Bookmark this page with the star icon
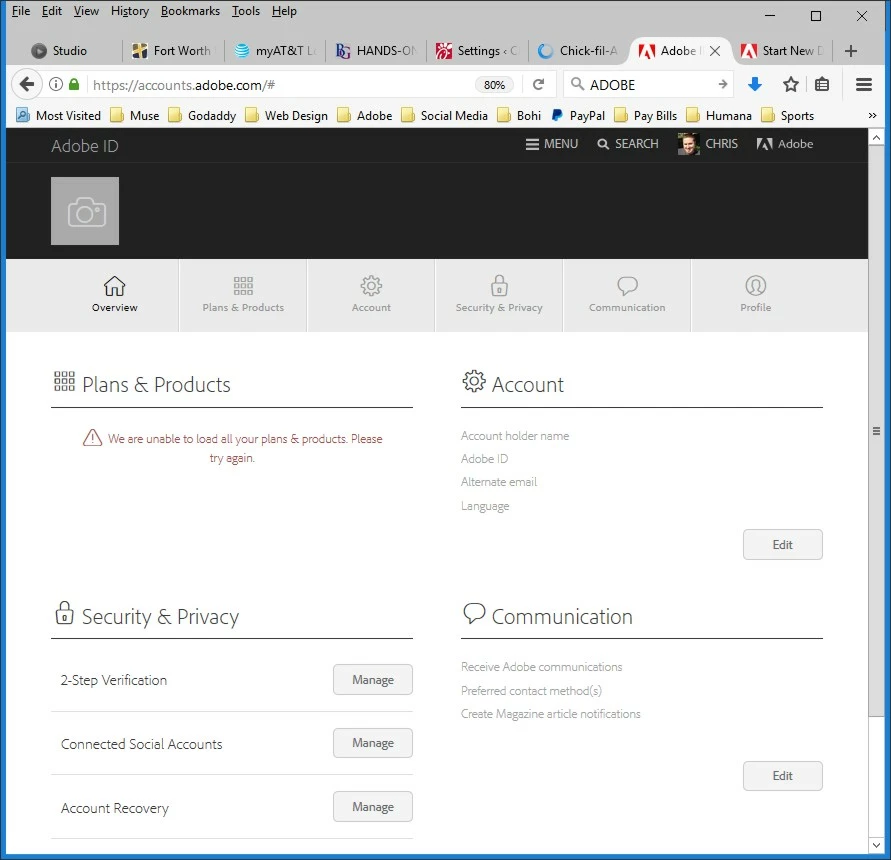This screenshot has height=860, width=891. point(790,85)
